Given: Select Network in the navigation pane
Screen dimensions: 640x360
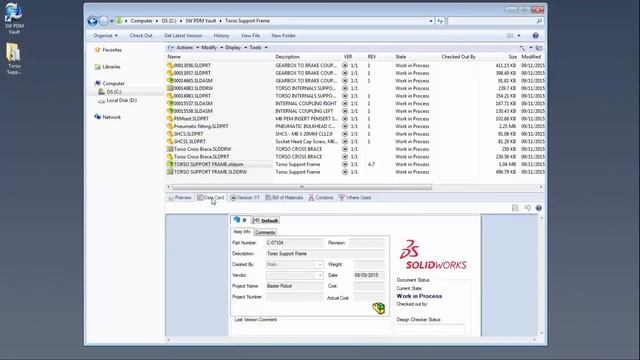Looking at the screenshot, I should pyautogui.click(x=111, y=117).
